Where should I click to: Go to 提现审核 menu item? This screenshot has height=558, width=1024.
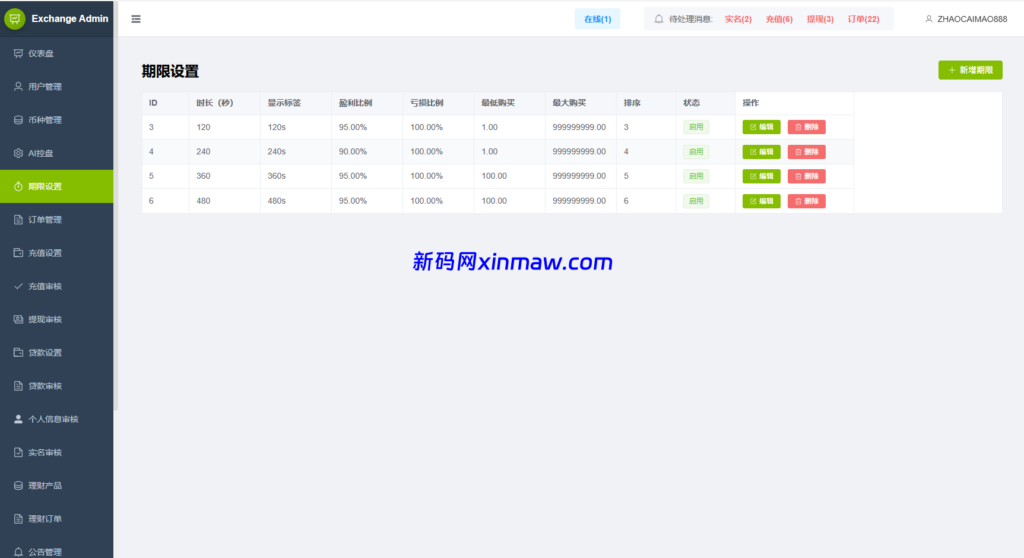click(x=57, y=320)
